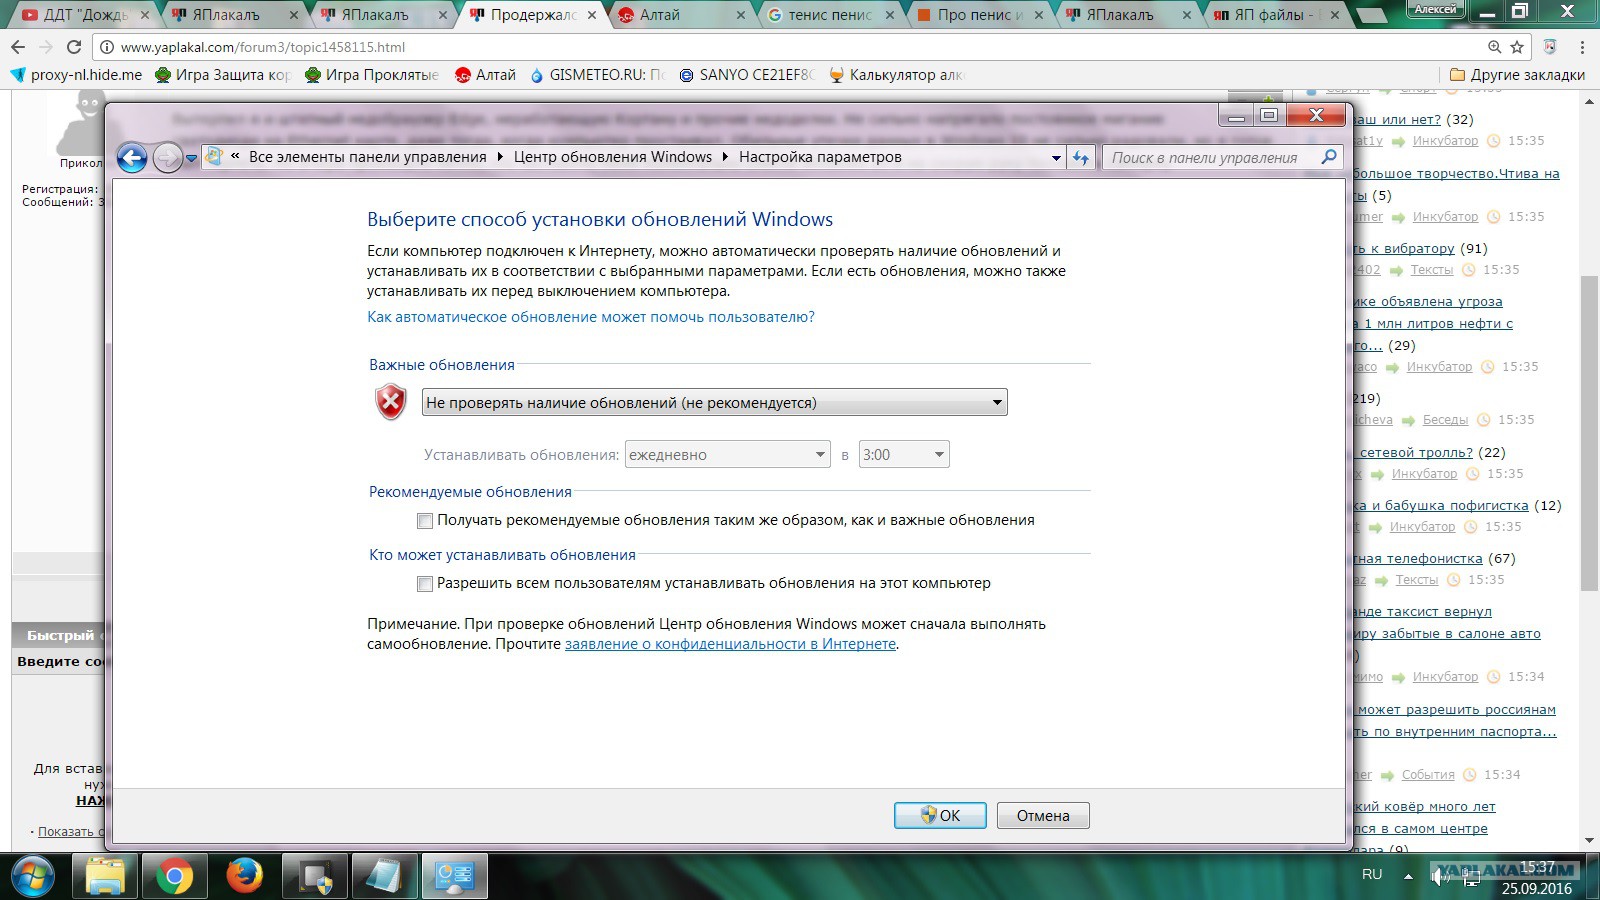
Task: Open the notepad icon on the taskbar
Action: [384, 877]
